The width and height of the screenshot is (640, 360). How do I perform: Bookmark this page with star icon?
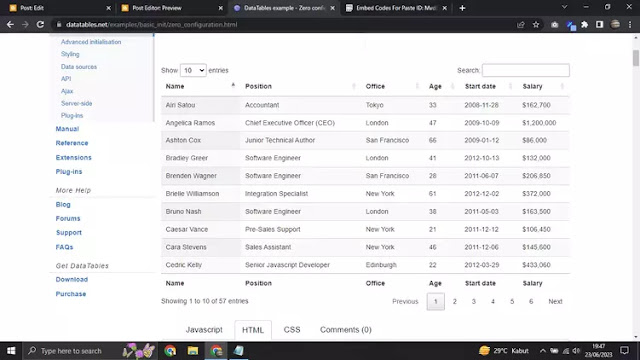coord(536,24)
